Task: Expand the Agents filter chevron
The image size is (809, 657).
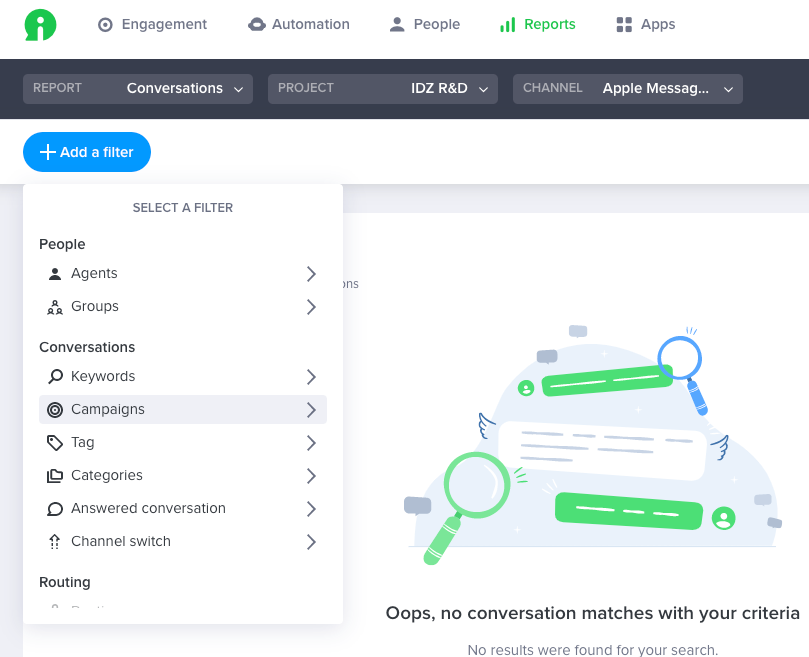Action: [311, 274]
